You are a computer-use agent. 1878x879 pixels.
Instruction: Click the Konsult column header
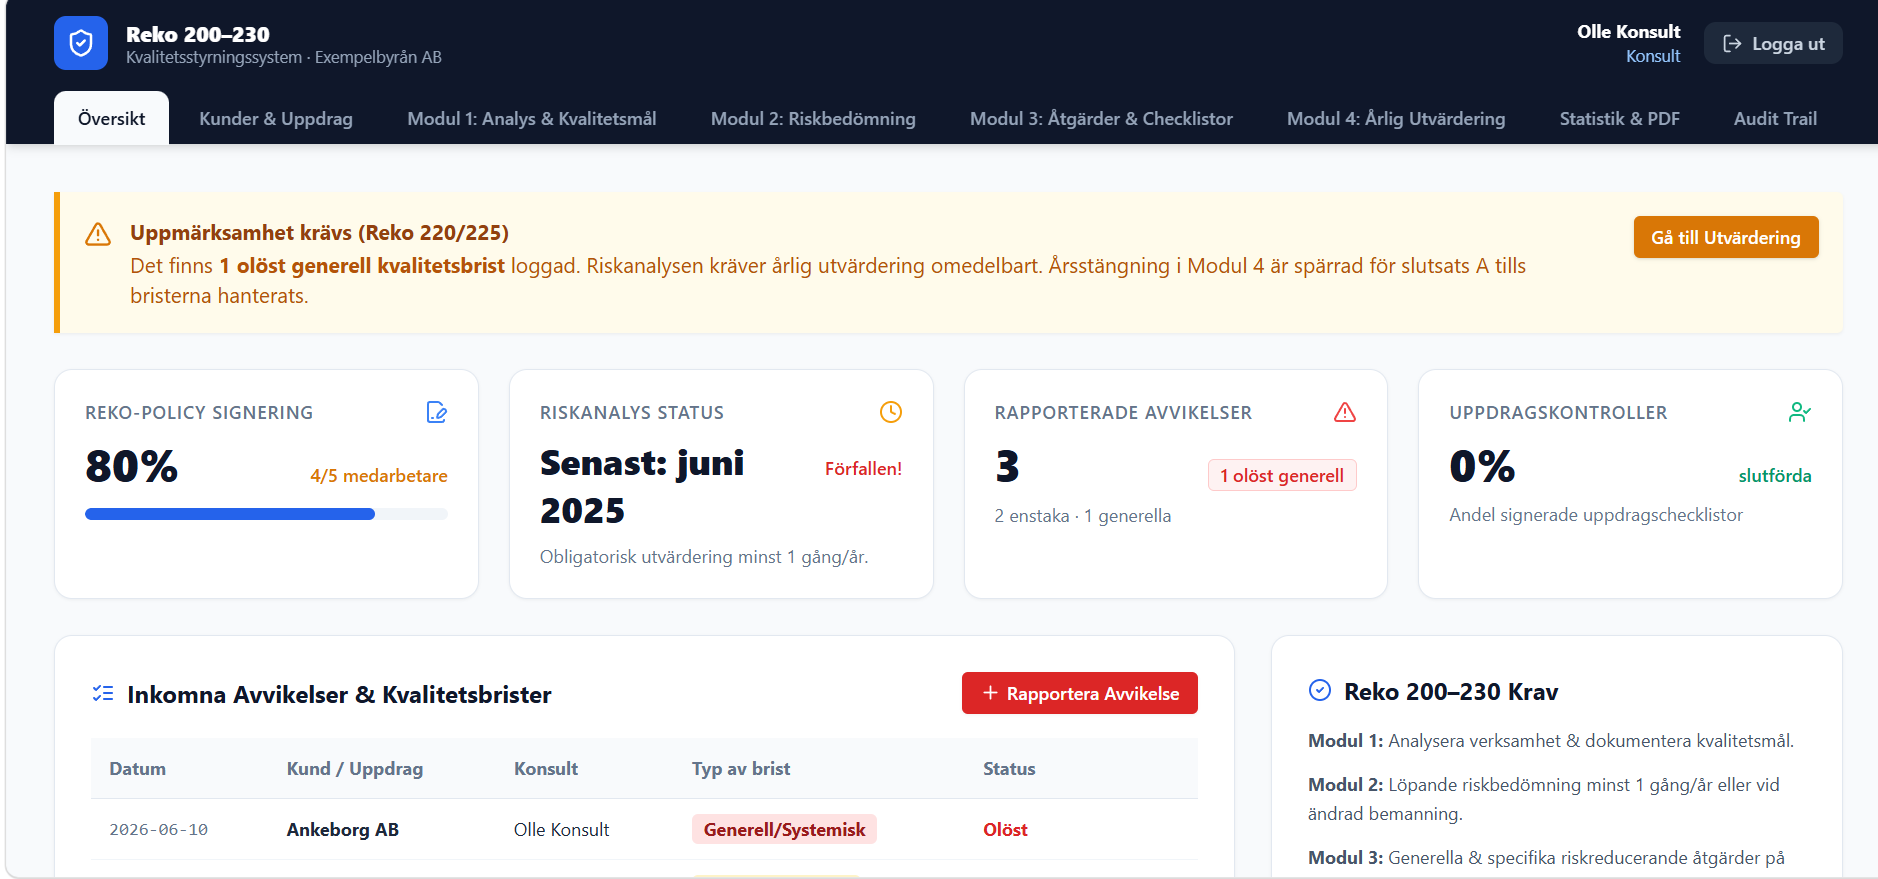point(546,768)
